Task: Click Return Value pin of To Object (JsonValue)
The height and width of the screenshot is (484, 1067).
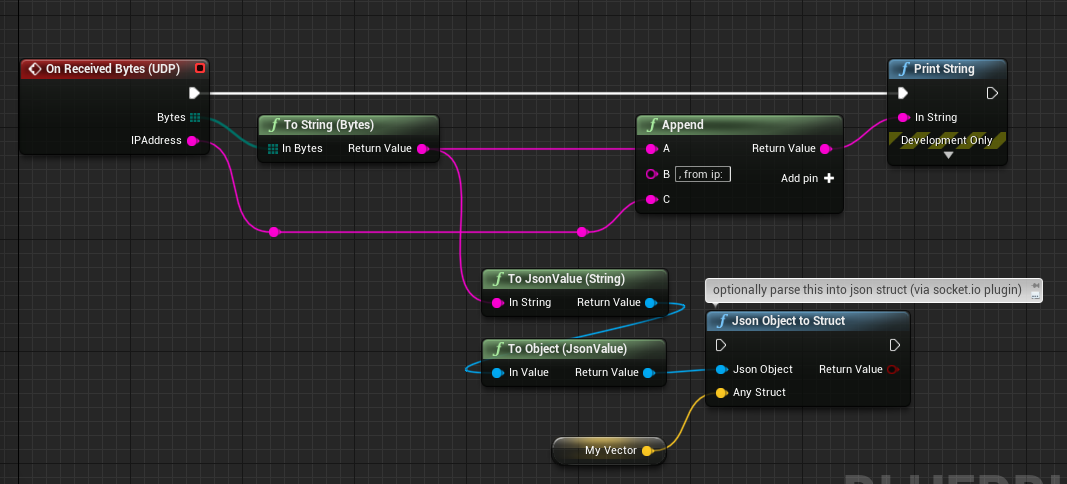Action: [649, 373]
